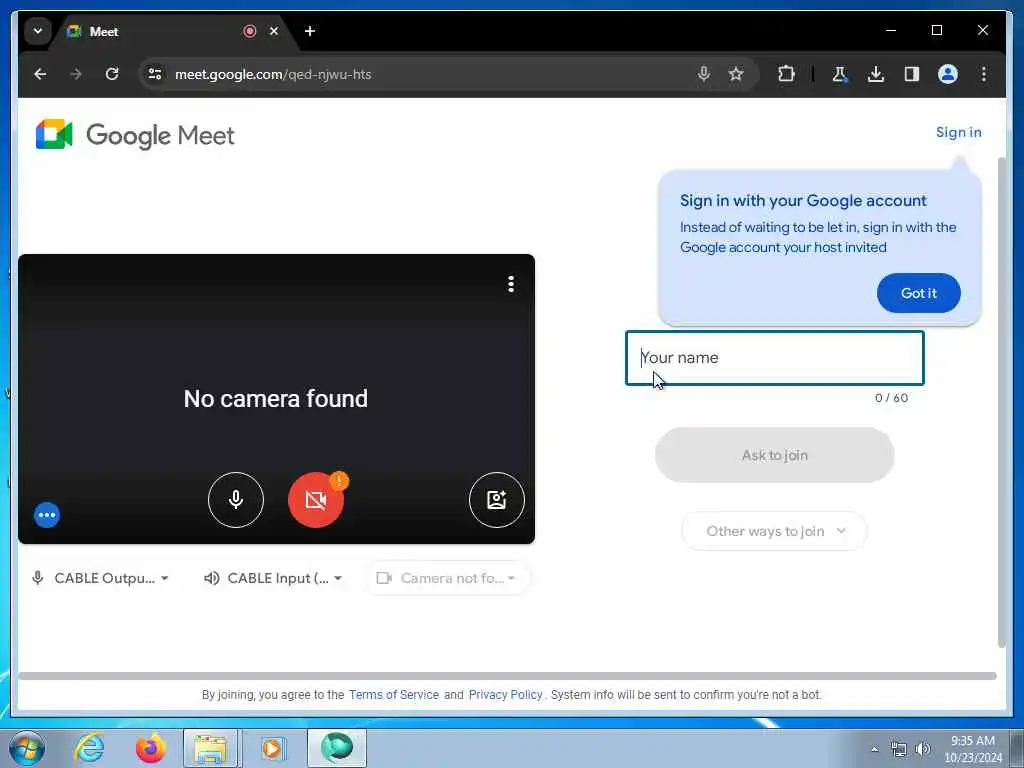Screen dimensions: 1024x768
Task: Toggle the browser side panel icon
Action: [912, 74]
